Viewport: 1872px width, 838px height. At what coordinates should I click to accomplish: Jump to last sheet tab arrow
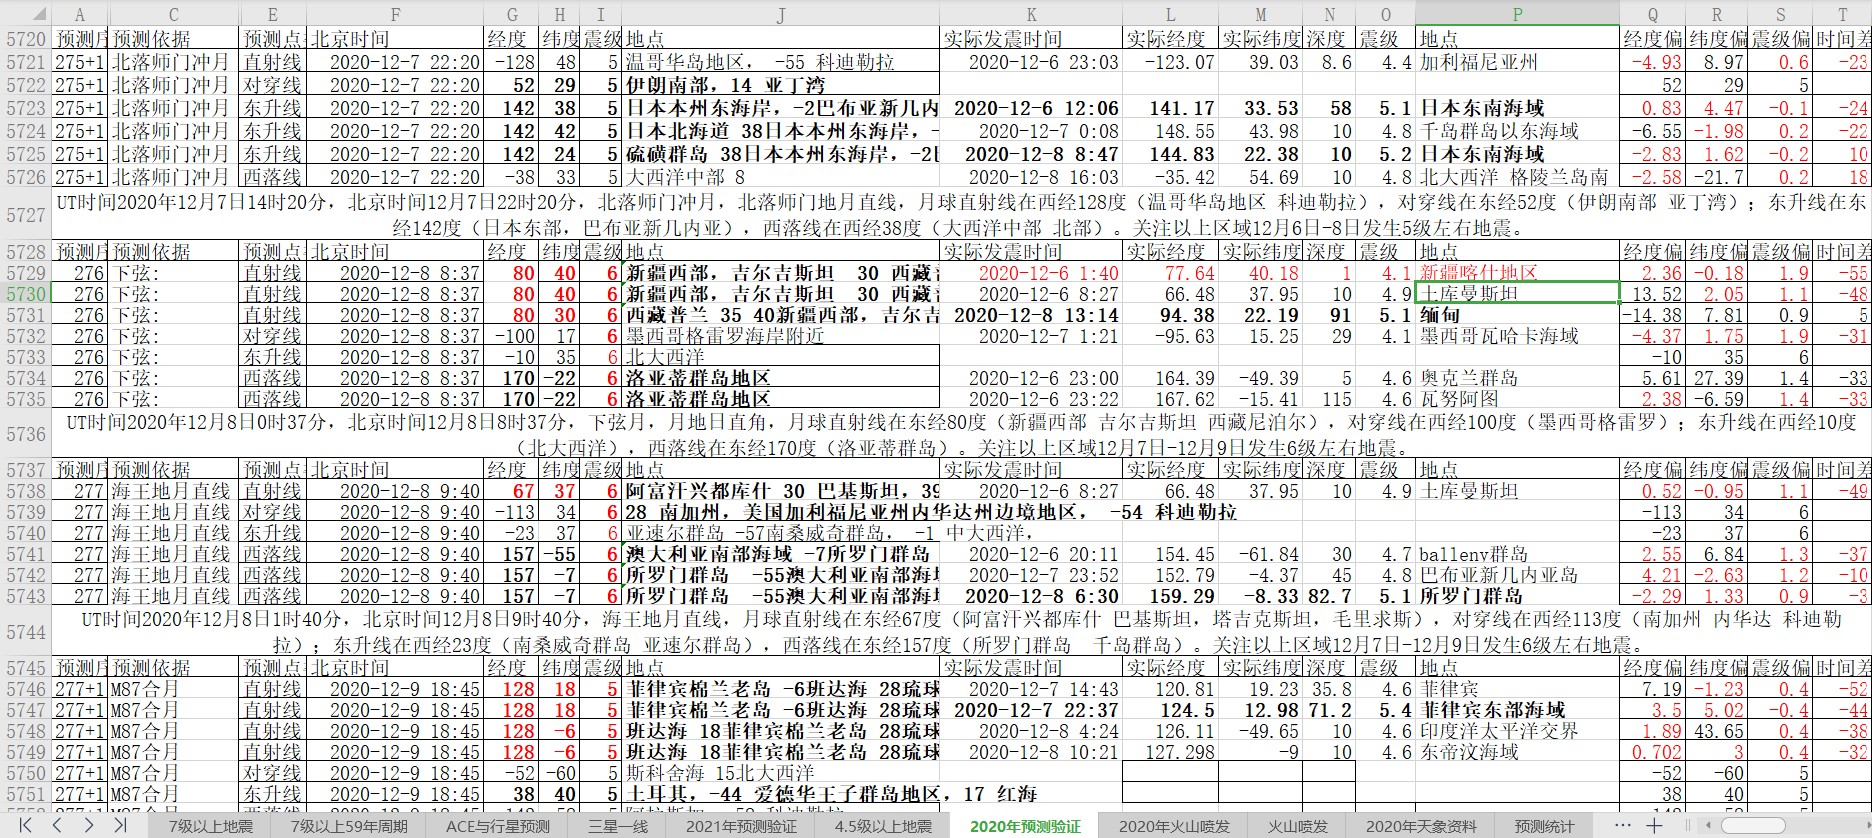click(x=121, y=825)
